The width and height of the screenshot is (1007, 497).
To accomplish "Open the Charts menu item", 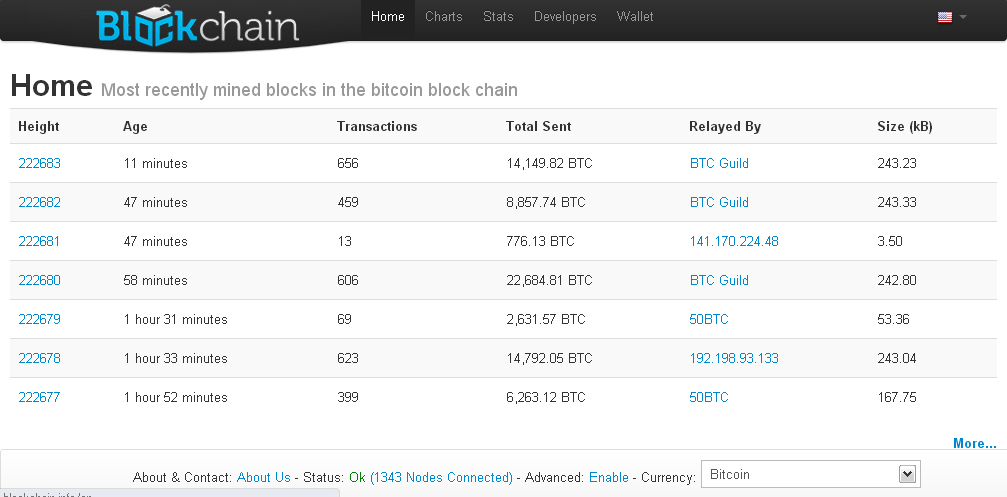I will 443,17.
